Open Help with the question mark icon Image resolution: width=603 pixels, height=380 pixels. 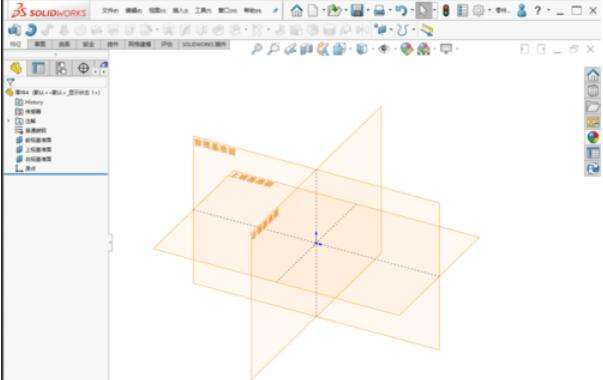[538, 10]
